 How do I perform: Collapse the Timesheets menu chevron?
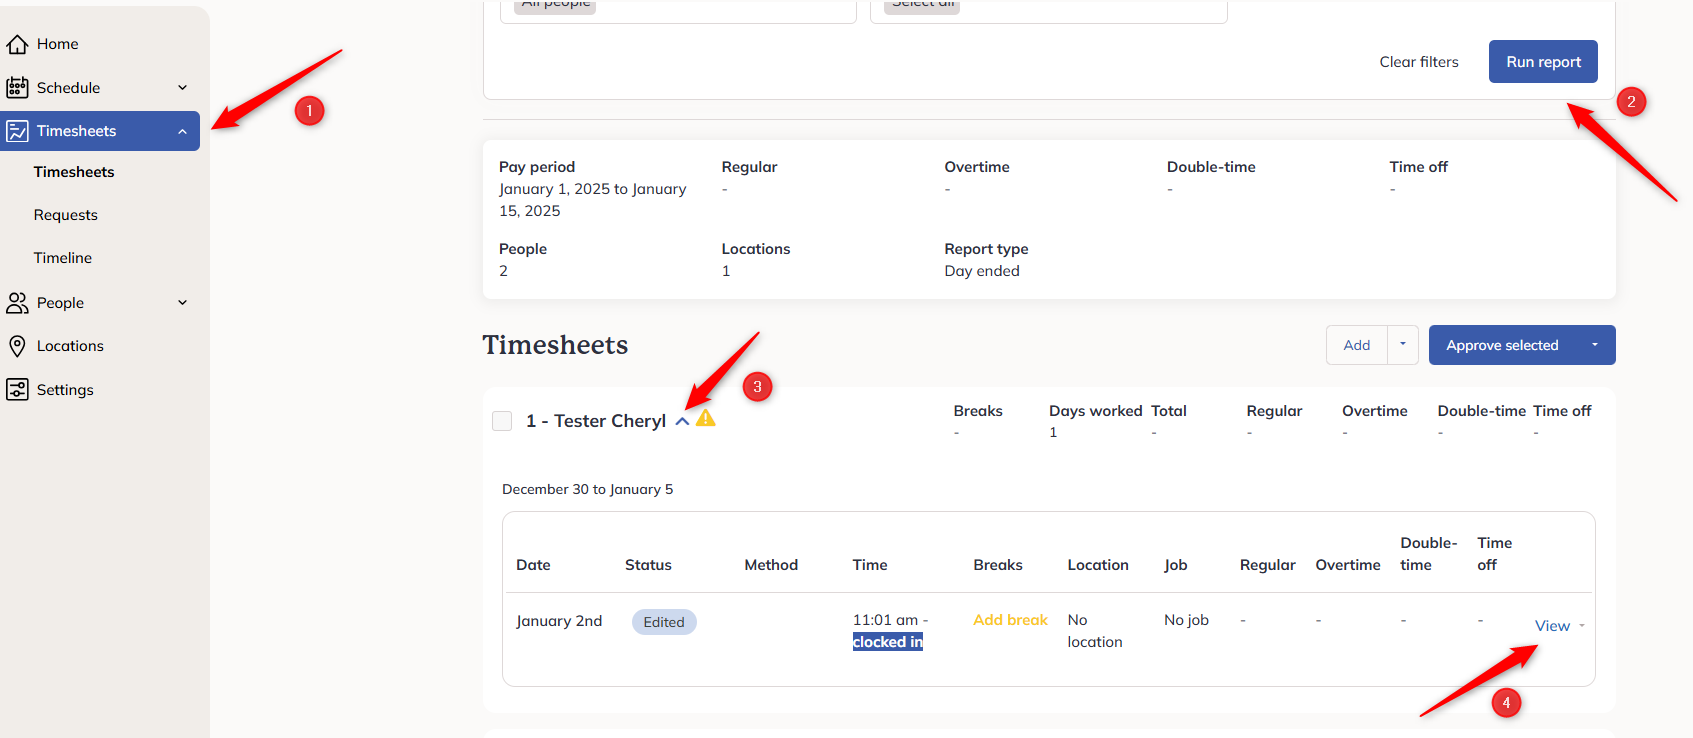coord(182,131)
